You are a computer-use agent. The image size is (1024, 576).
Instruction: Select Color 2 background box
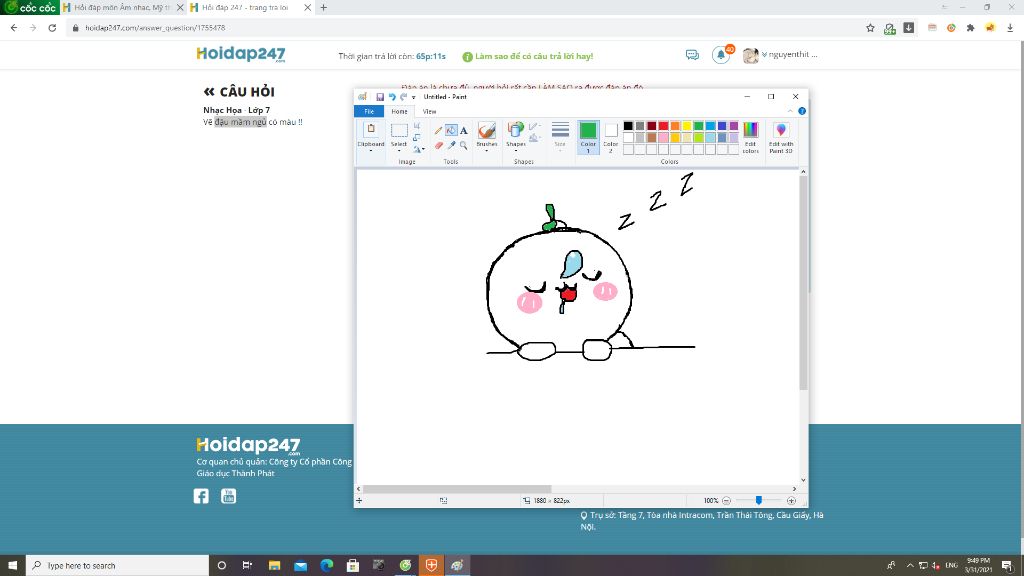click(611, 138)
